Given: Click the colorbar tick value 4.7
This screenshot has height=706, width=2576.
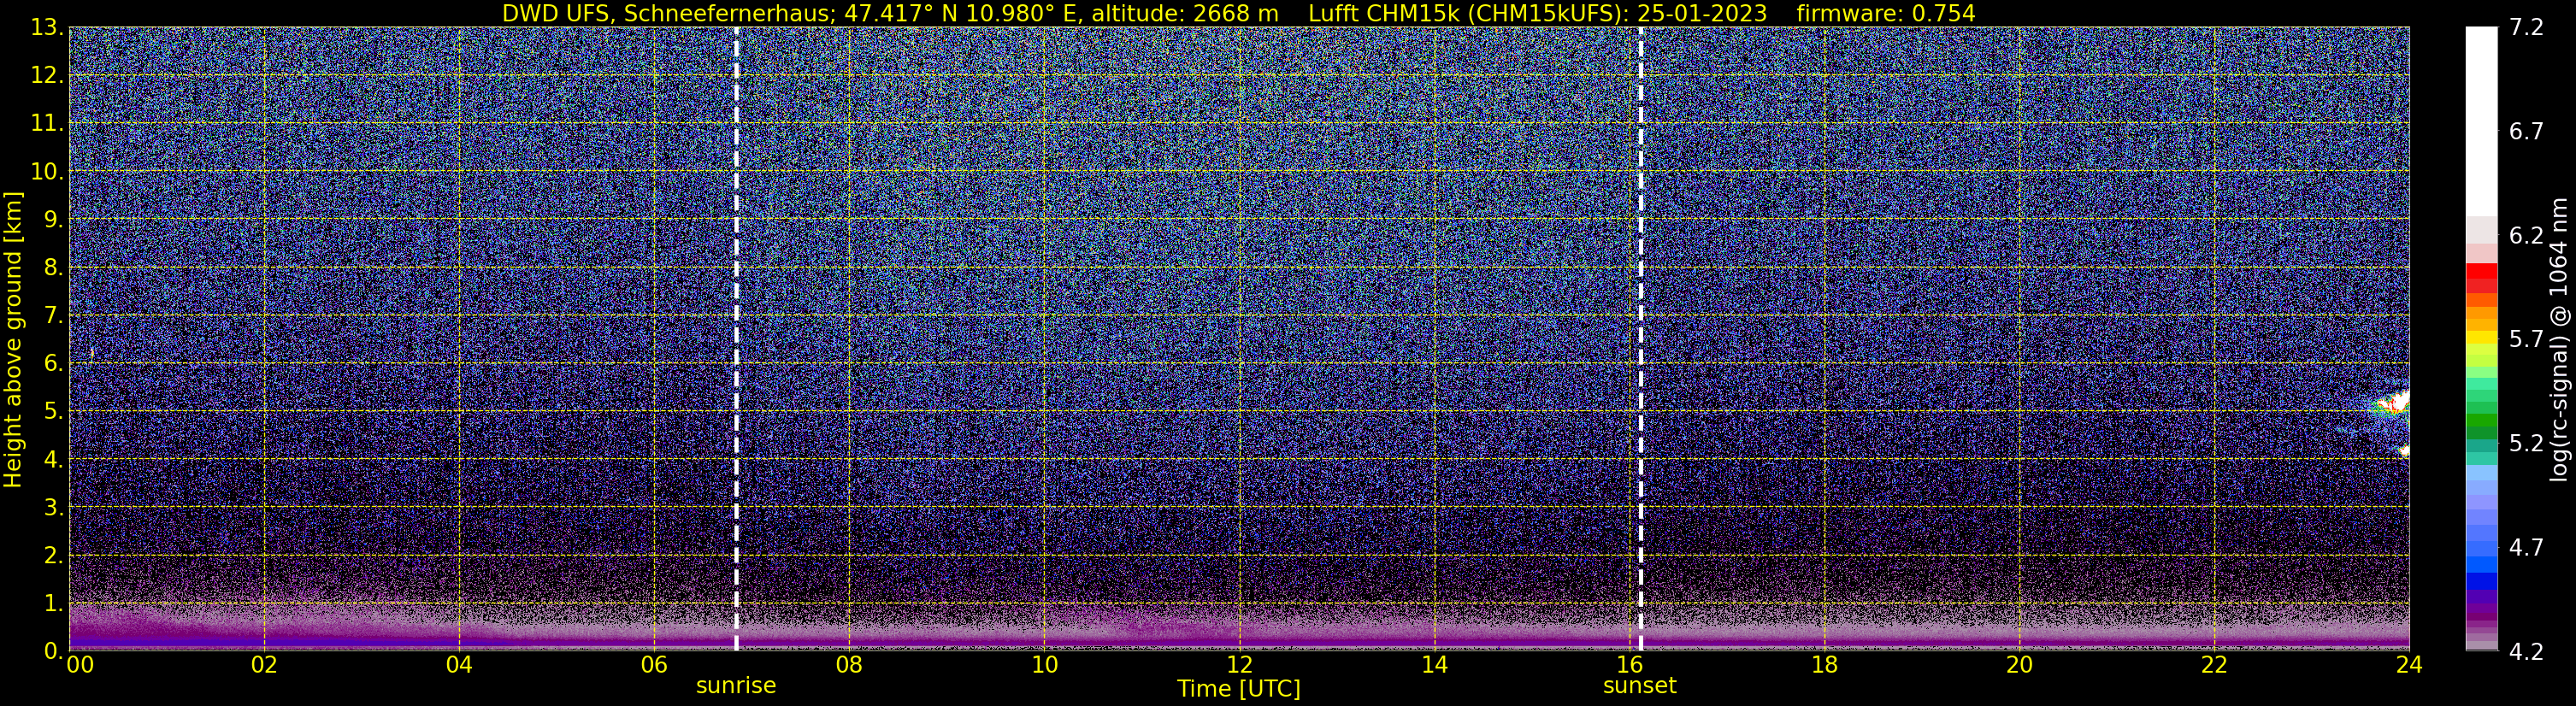Looking at the screenshot, I should click(x=2526, y=547).
